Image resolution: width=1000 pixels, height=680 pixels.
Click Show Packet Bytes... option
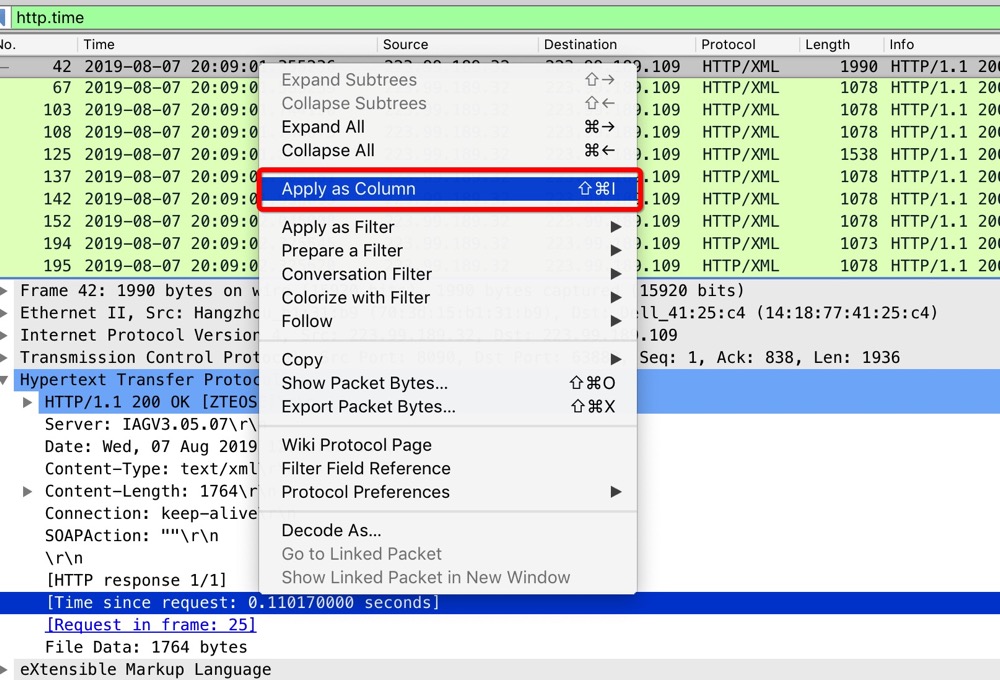[364, 383]
